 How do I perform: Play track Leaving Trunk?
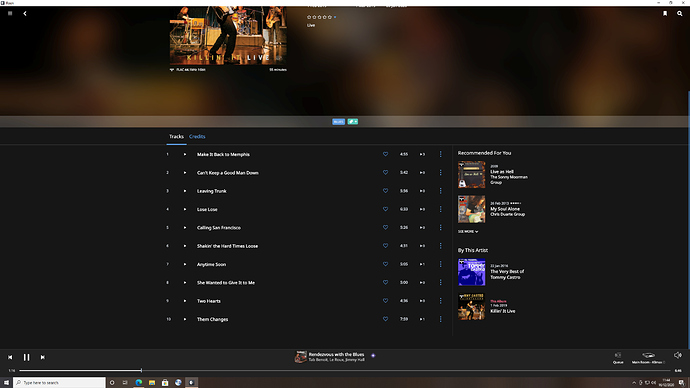[x=185, y=191]
